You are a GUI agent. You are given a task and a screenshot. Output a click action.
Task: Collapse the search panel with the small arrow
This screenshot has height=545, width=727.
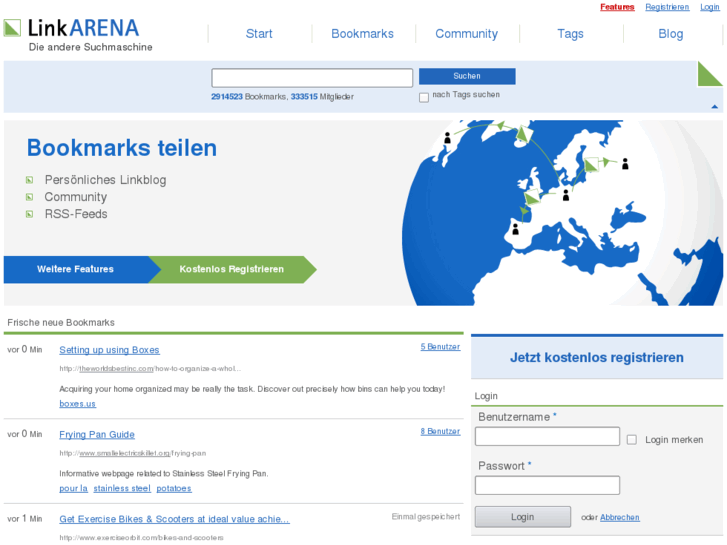click(x=714, y=107)
